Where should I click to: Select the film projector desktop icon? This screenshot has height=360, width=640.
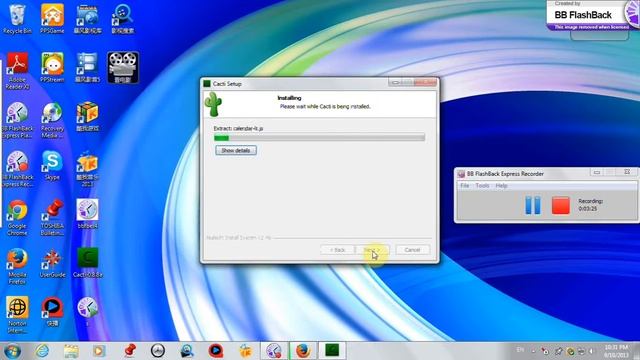point(122,67)
